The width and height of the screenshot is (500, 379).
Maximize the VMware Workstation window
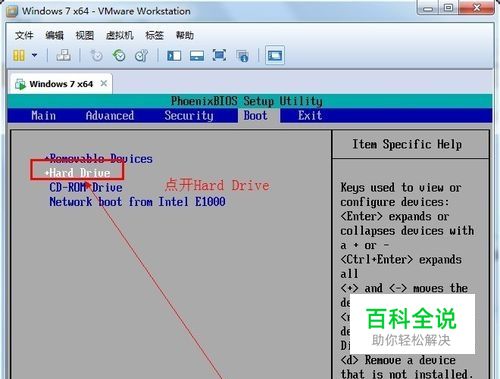449,8
